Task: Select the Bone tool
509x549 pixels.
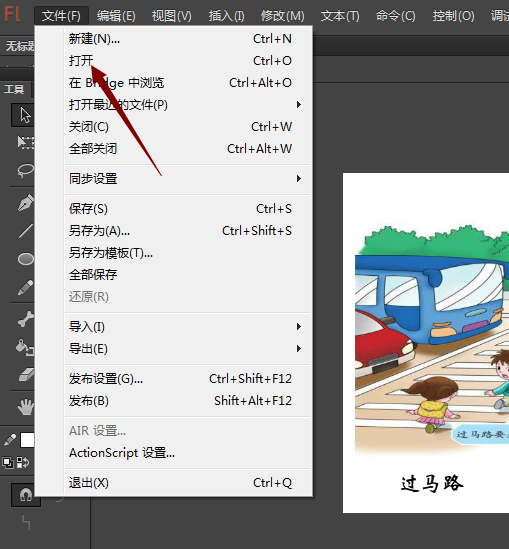Action: coord(26,319)
